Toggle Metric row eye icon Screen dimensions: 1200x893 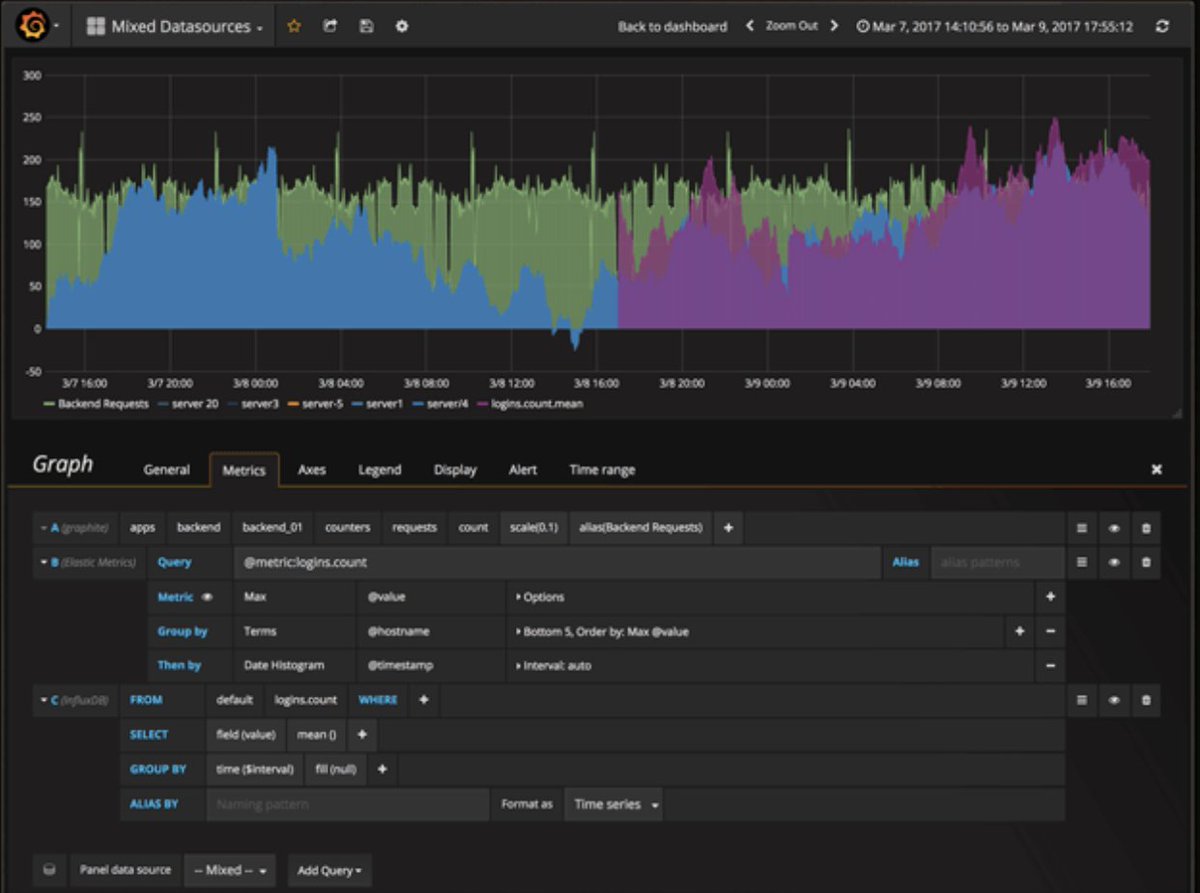[x=208, y=597]
